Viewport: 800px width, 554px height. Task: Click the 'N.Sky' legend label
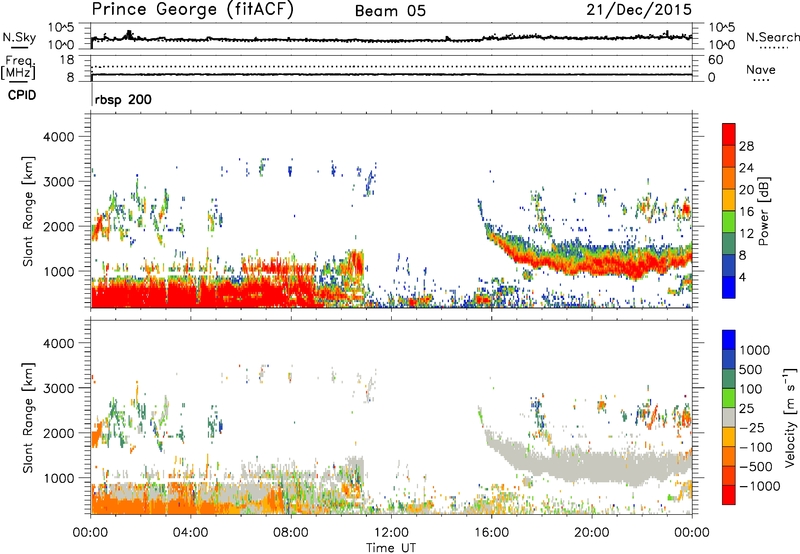[19, 37]
